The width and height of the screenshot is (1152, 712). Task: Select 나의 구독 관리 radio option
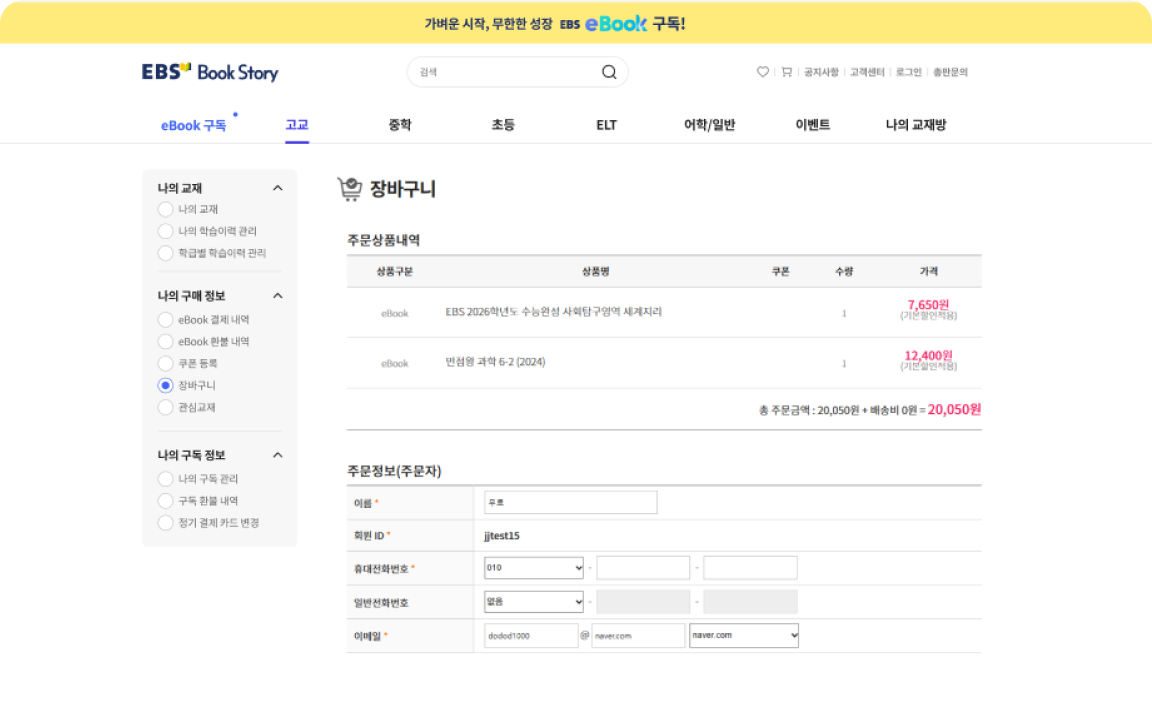tap(165, 479)
